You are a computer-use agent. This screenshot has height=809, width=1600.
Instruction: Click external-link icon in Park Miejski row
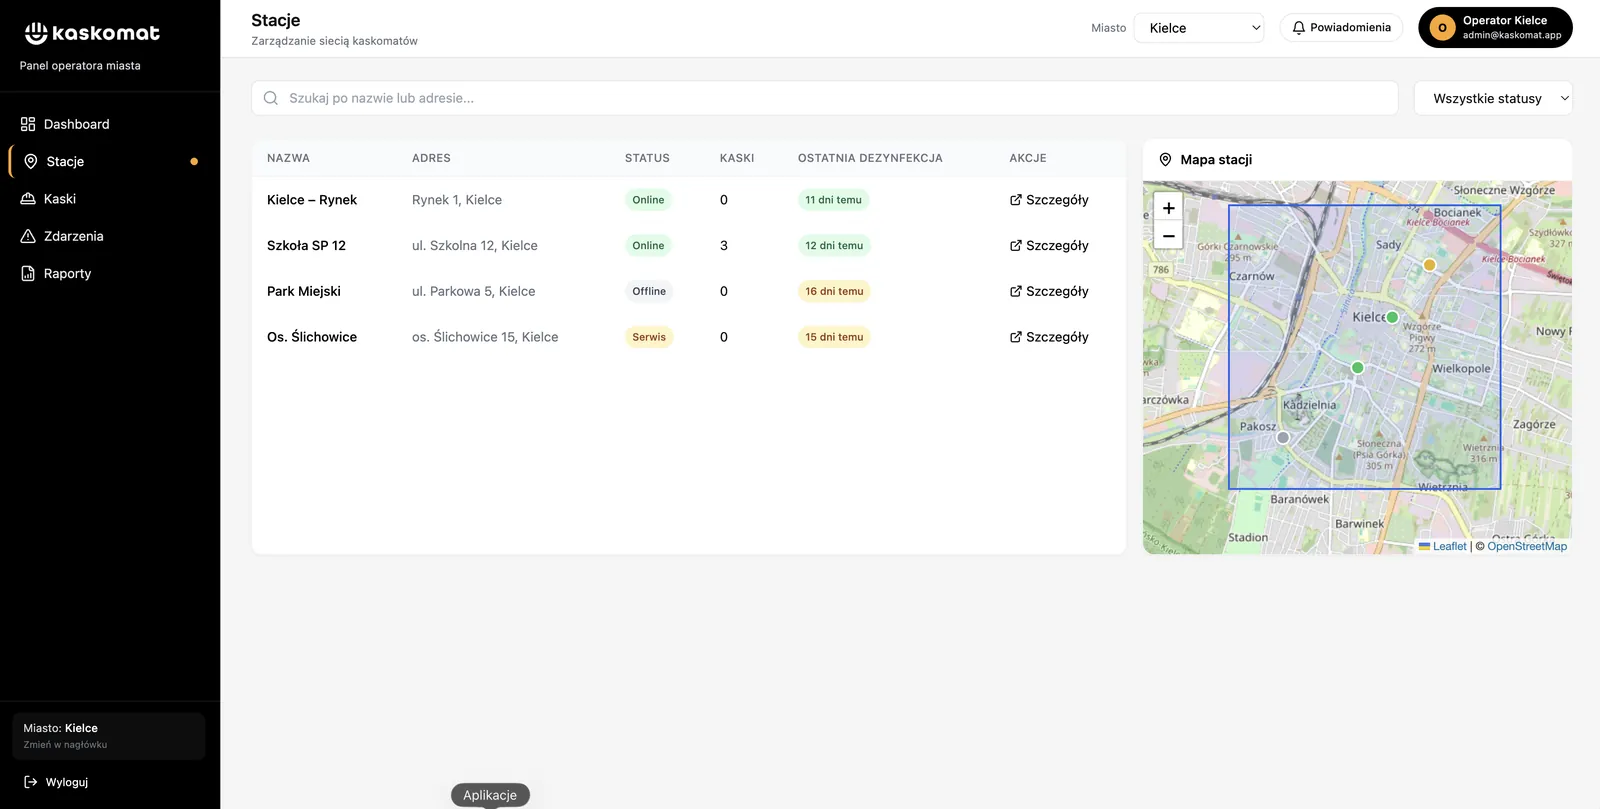click(x=1016, y=292)
